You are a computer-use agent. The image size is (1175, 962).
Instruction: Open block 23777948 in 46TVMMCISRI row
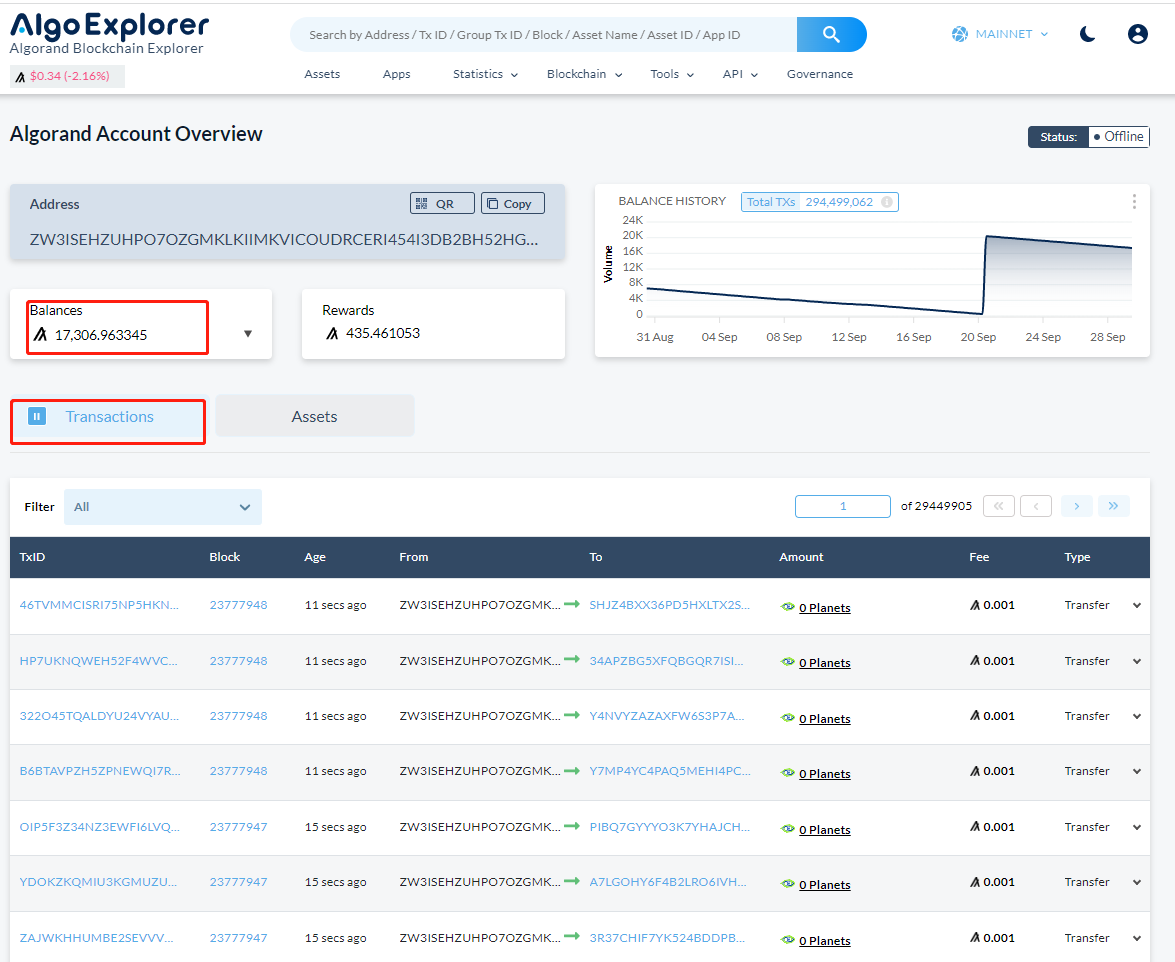[x=238, y=605]
